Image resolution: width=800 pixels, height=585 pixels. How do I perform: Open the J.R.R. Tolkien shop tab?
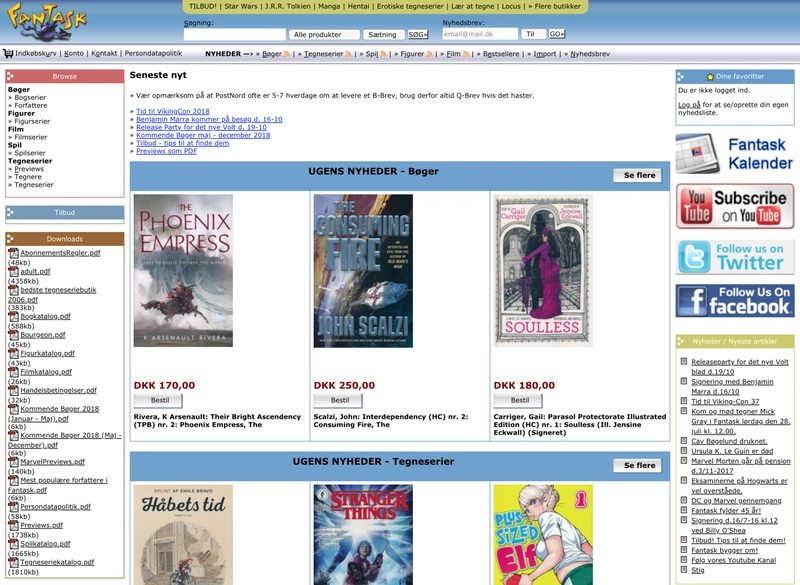point(288,6)
